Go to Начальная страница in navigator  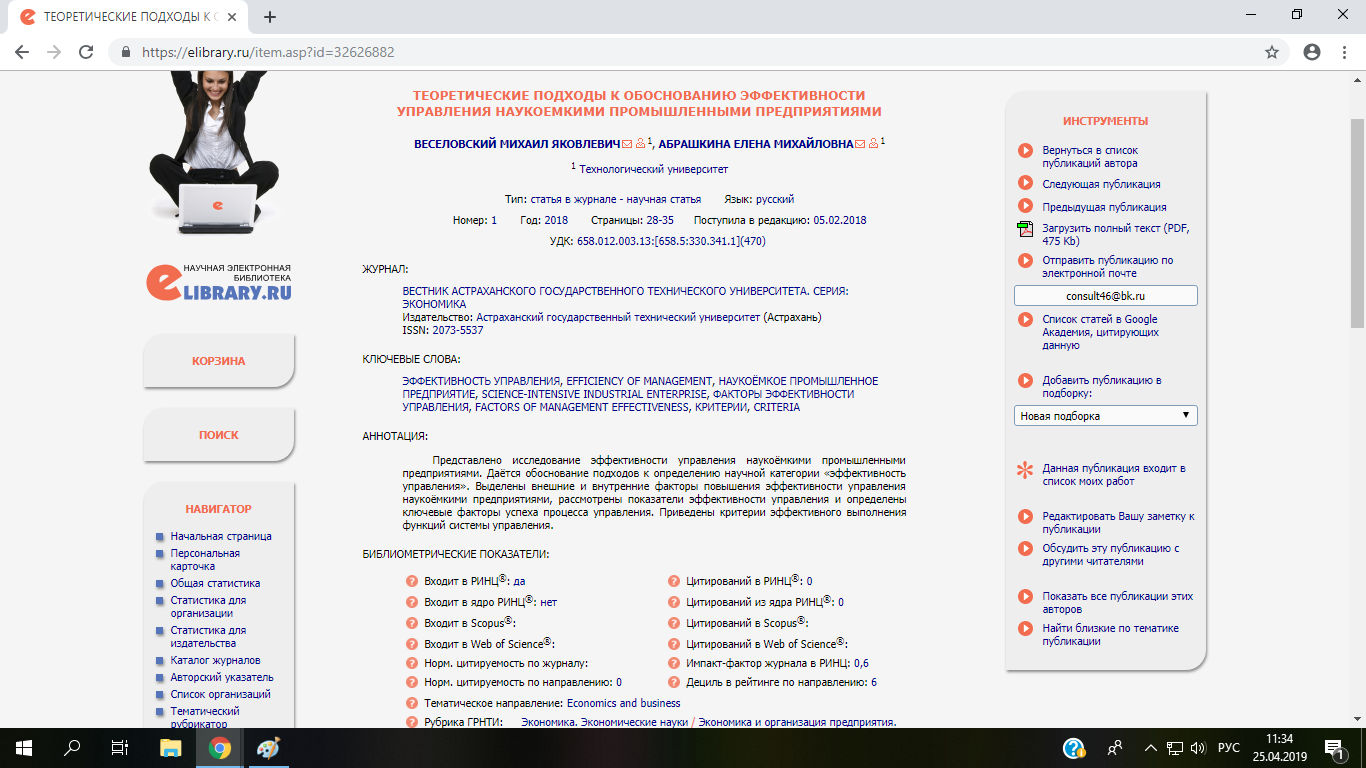click(x=221, y=536)
